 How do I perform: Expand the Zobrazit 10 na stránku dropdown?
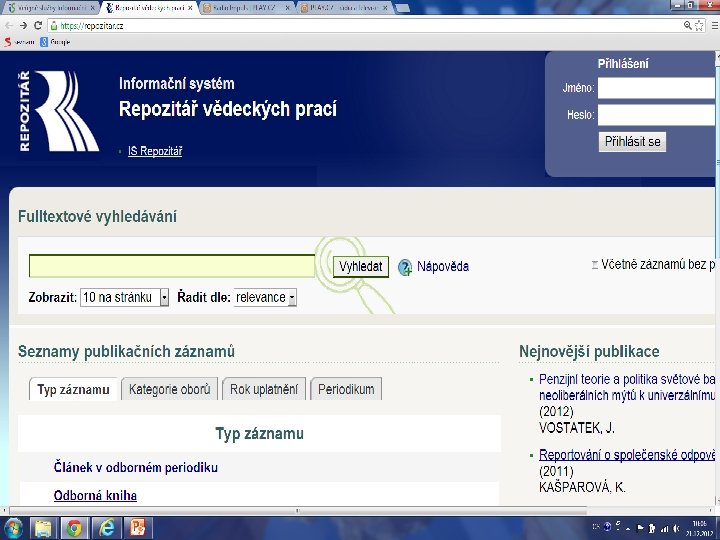click(124, 298)
